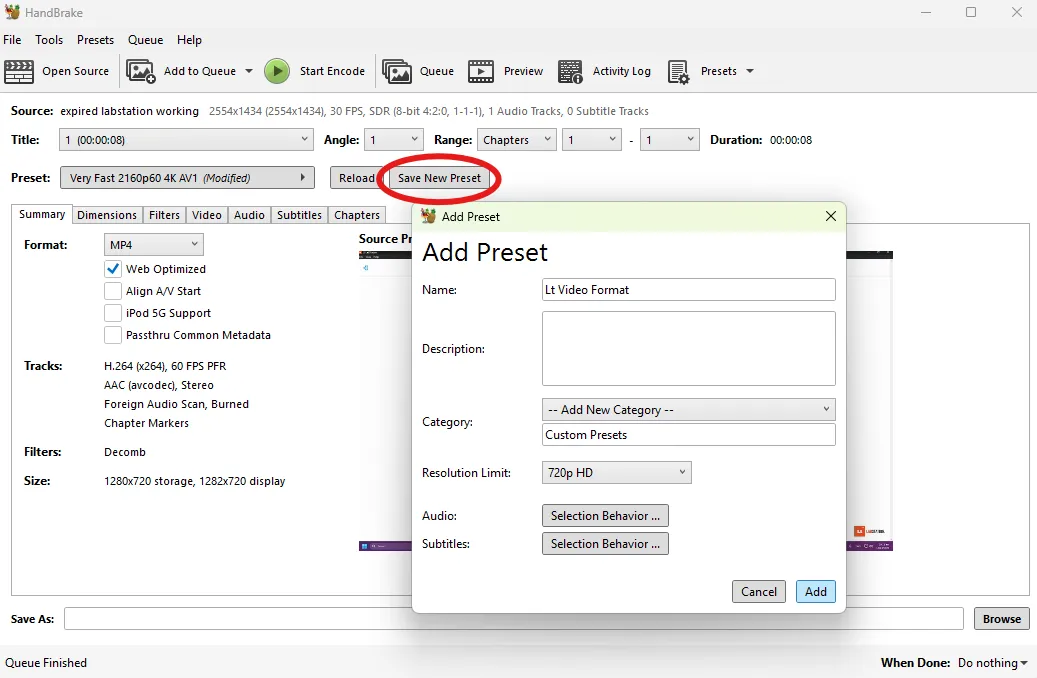Click the Audio Selection Behavior button

605,515
